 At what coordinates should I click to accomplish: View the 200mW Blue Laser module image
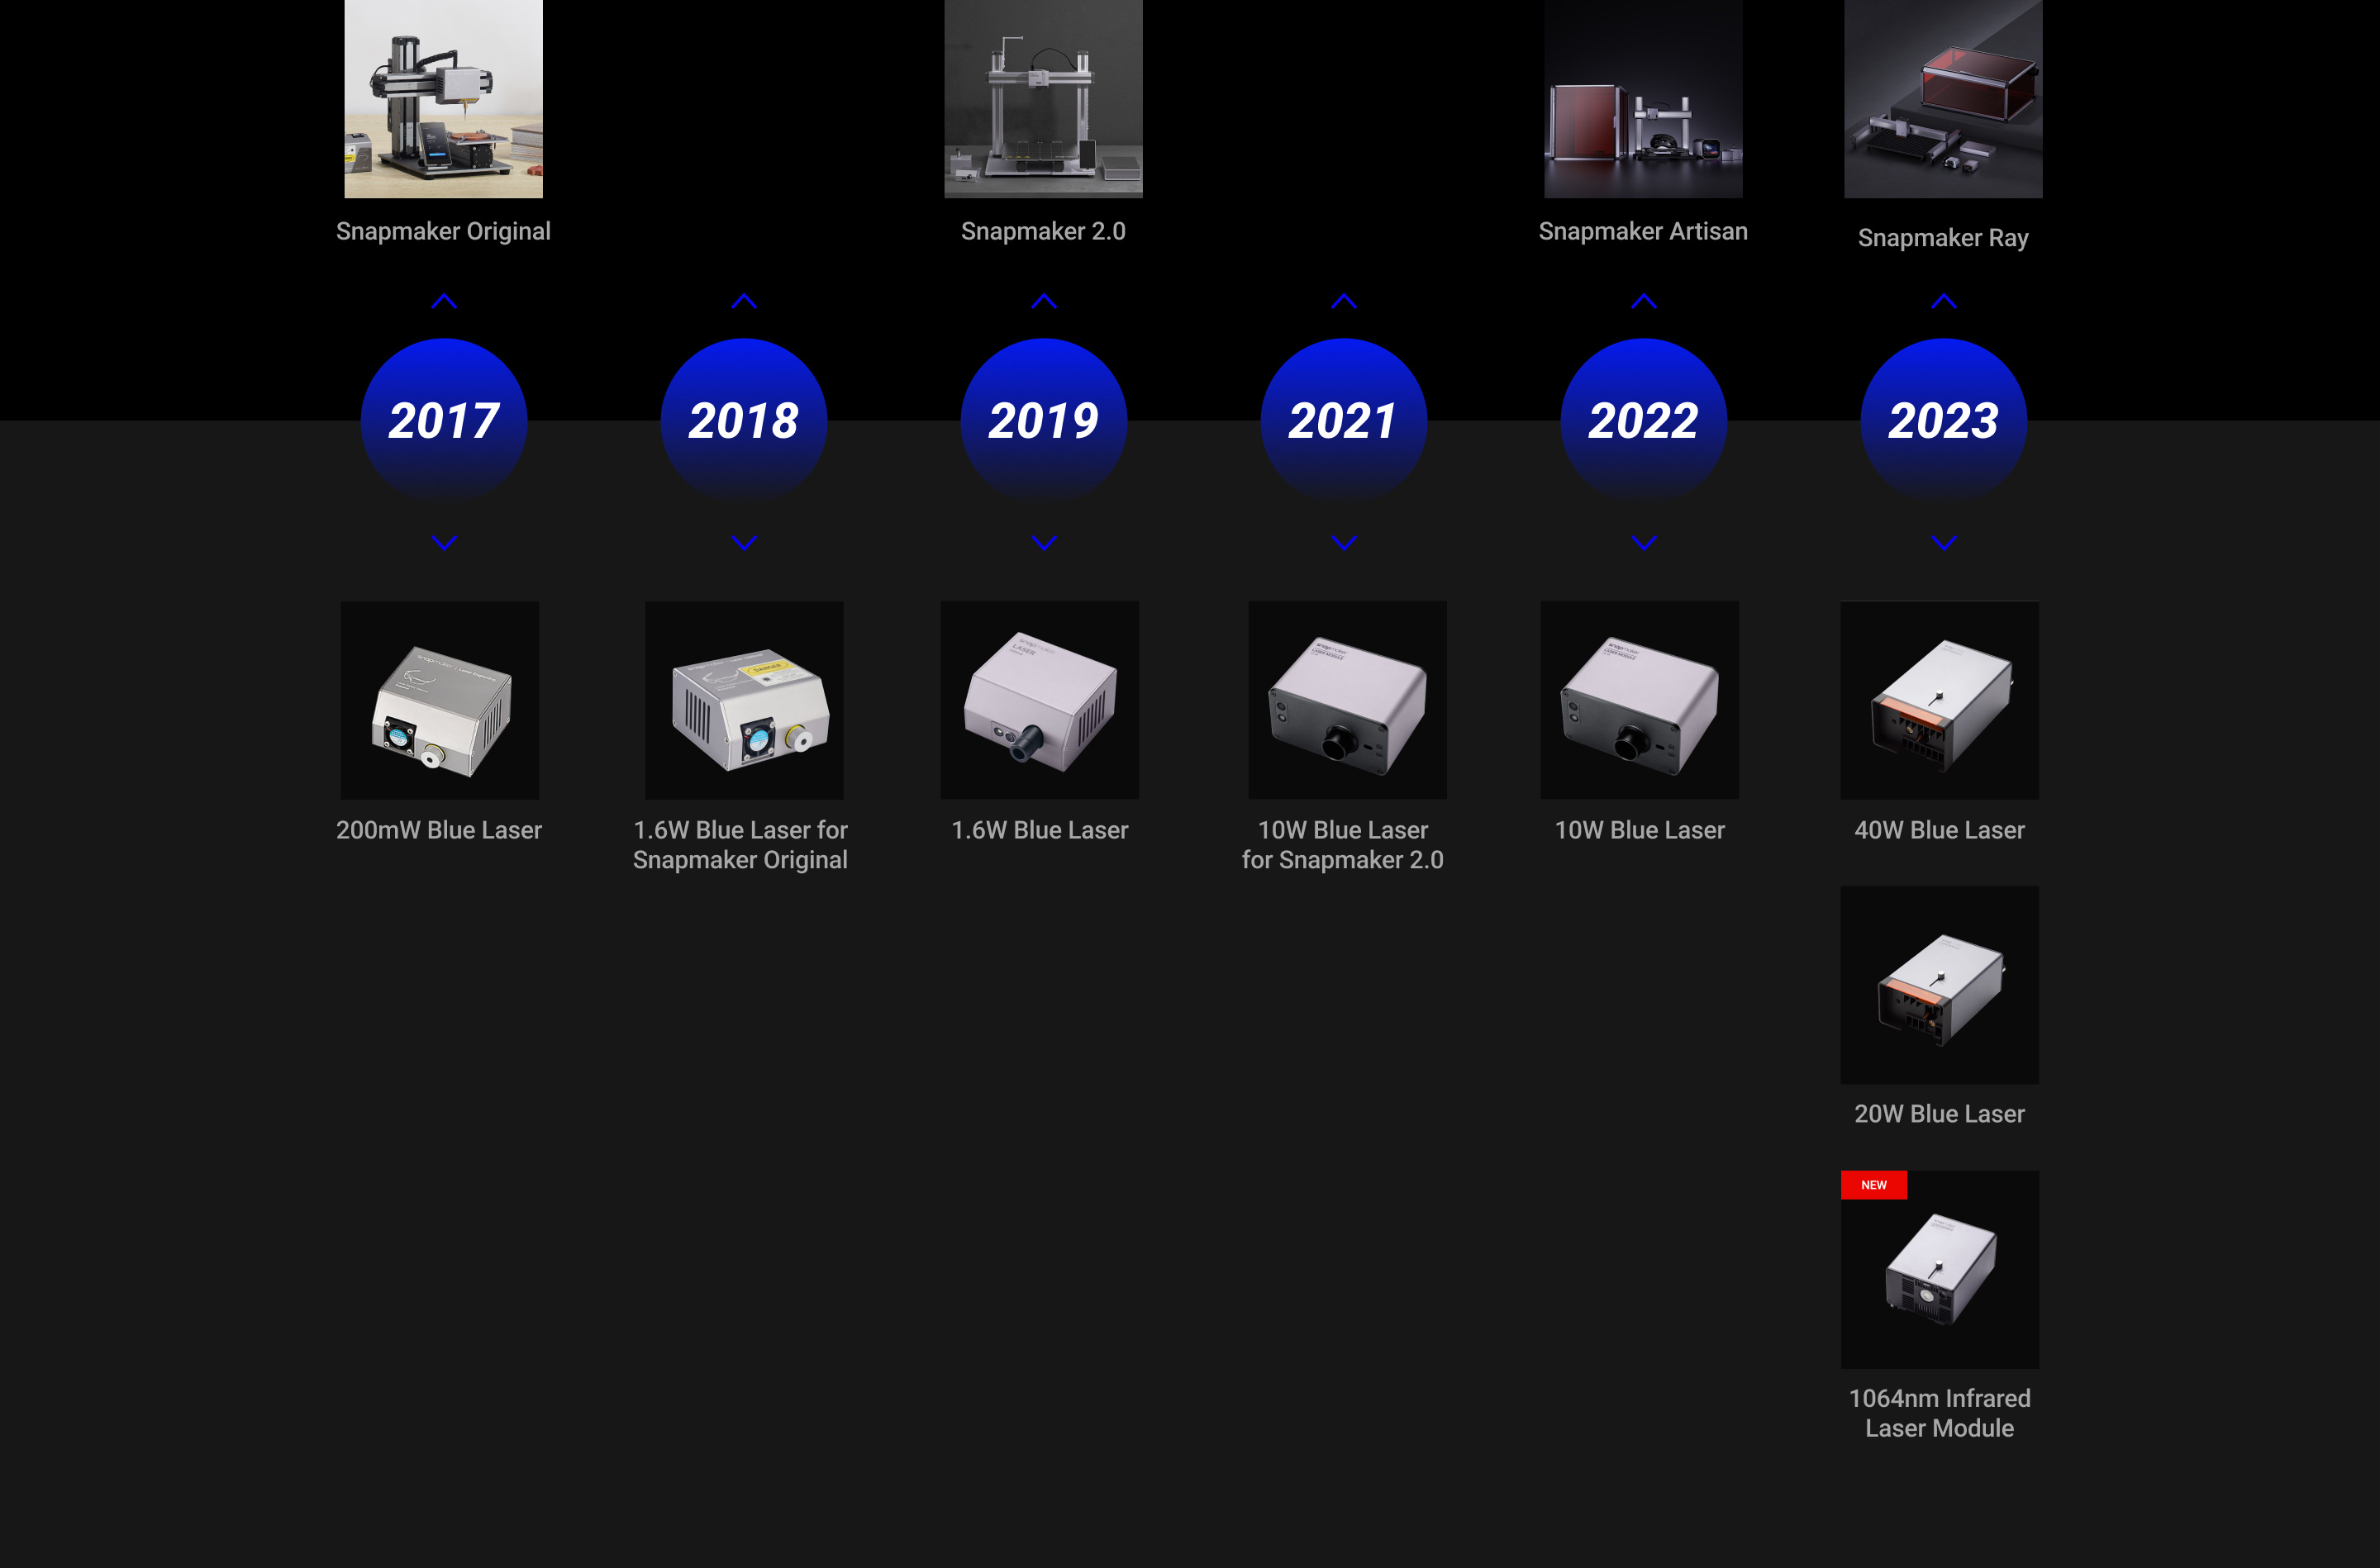440,700
